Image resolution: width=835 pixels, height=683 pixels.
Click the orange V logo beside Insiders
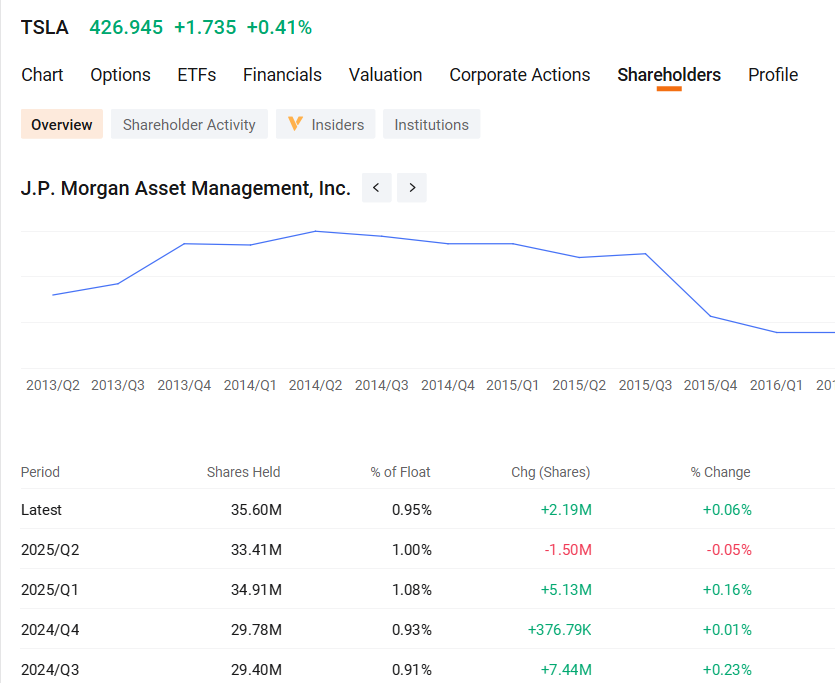[295, 124]
